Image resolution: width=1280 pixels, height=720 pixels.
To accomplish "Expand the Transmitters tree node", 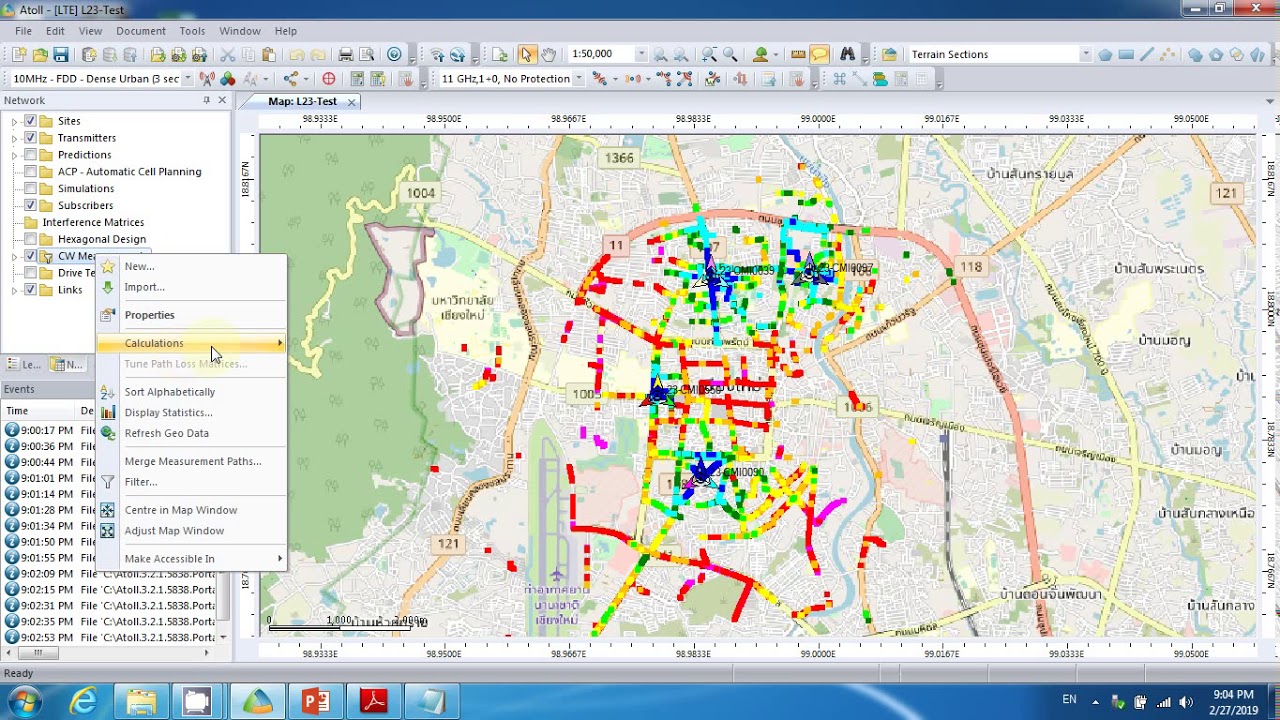I will 15,138.
